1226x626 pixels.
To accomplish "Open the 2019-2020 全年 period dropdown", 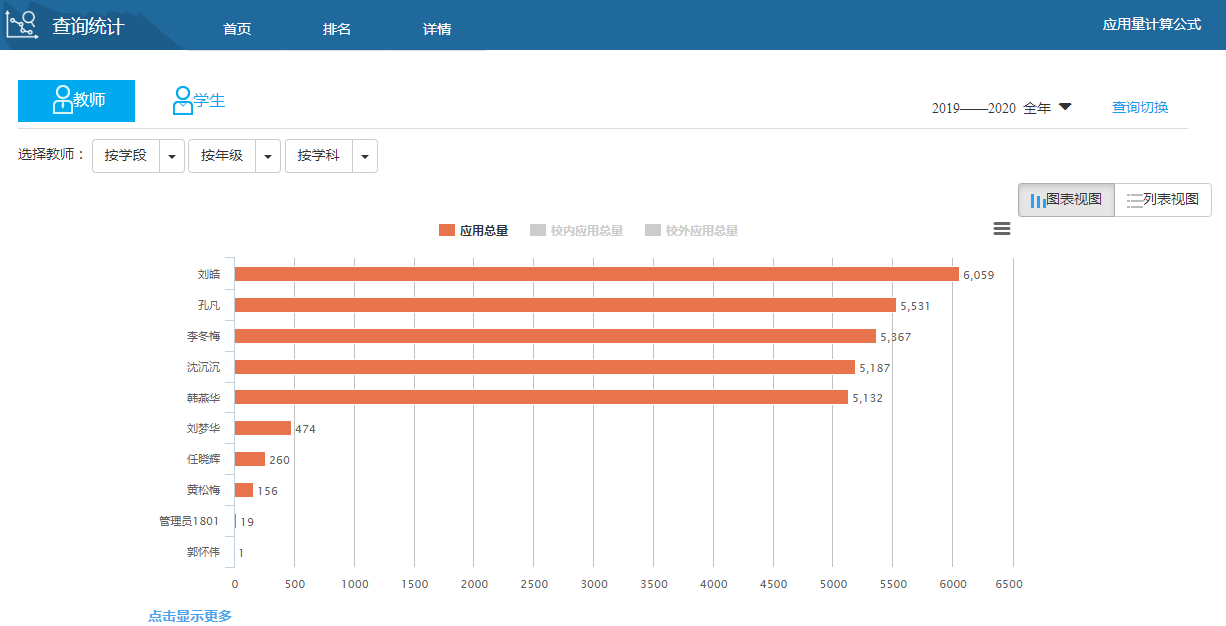I will pos(1065,107).
